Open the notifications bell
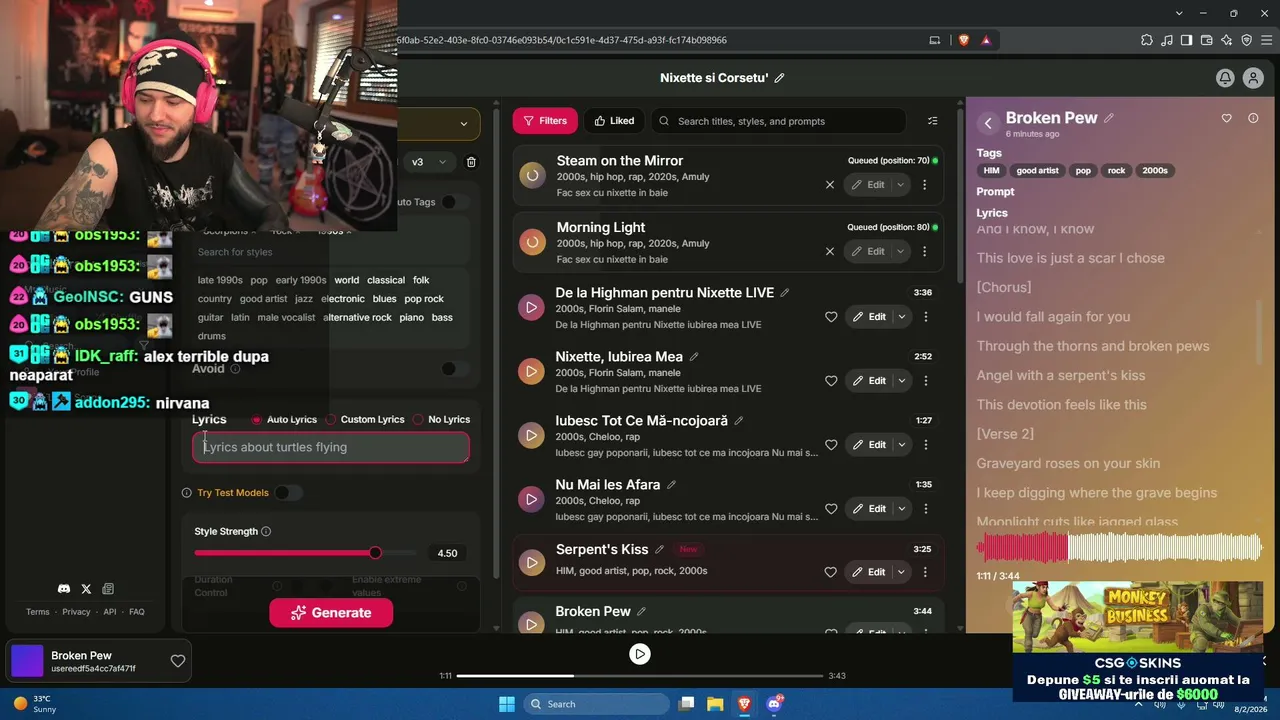Viewport: 1280px width, 720px height. (1225, 78)
